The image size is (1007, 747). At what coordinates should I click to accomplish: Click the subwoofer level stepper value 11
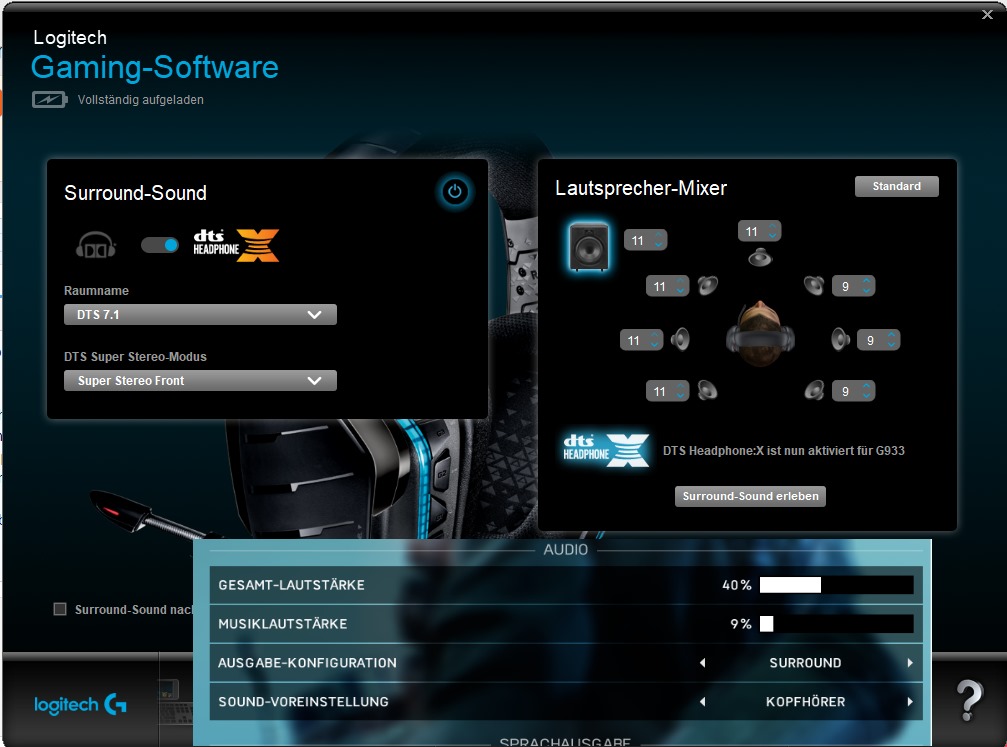tap(645, 240)
